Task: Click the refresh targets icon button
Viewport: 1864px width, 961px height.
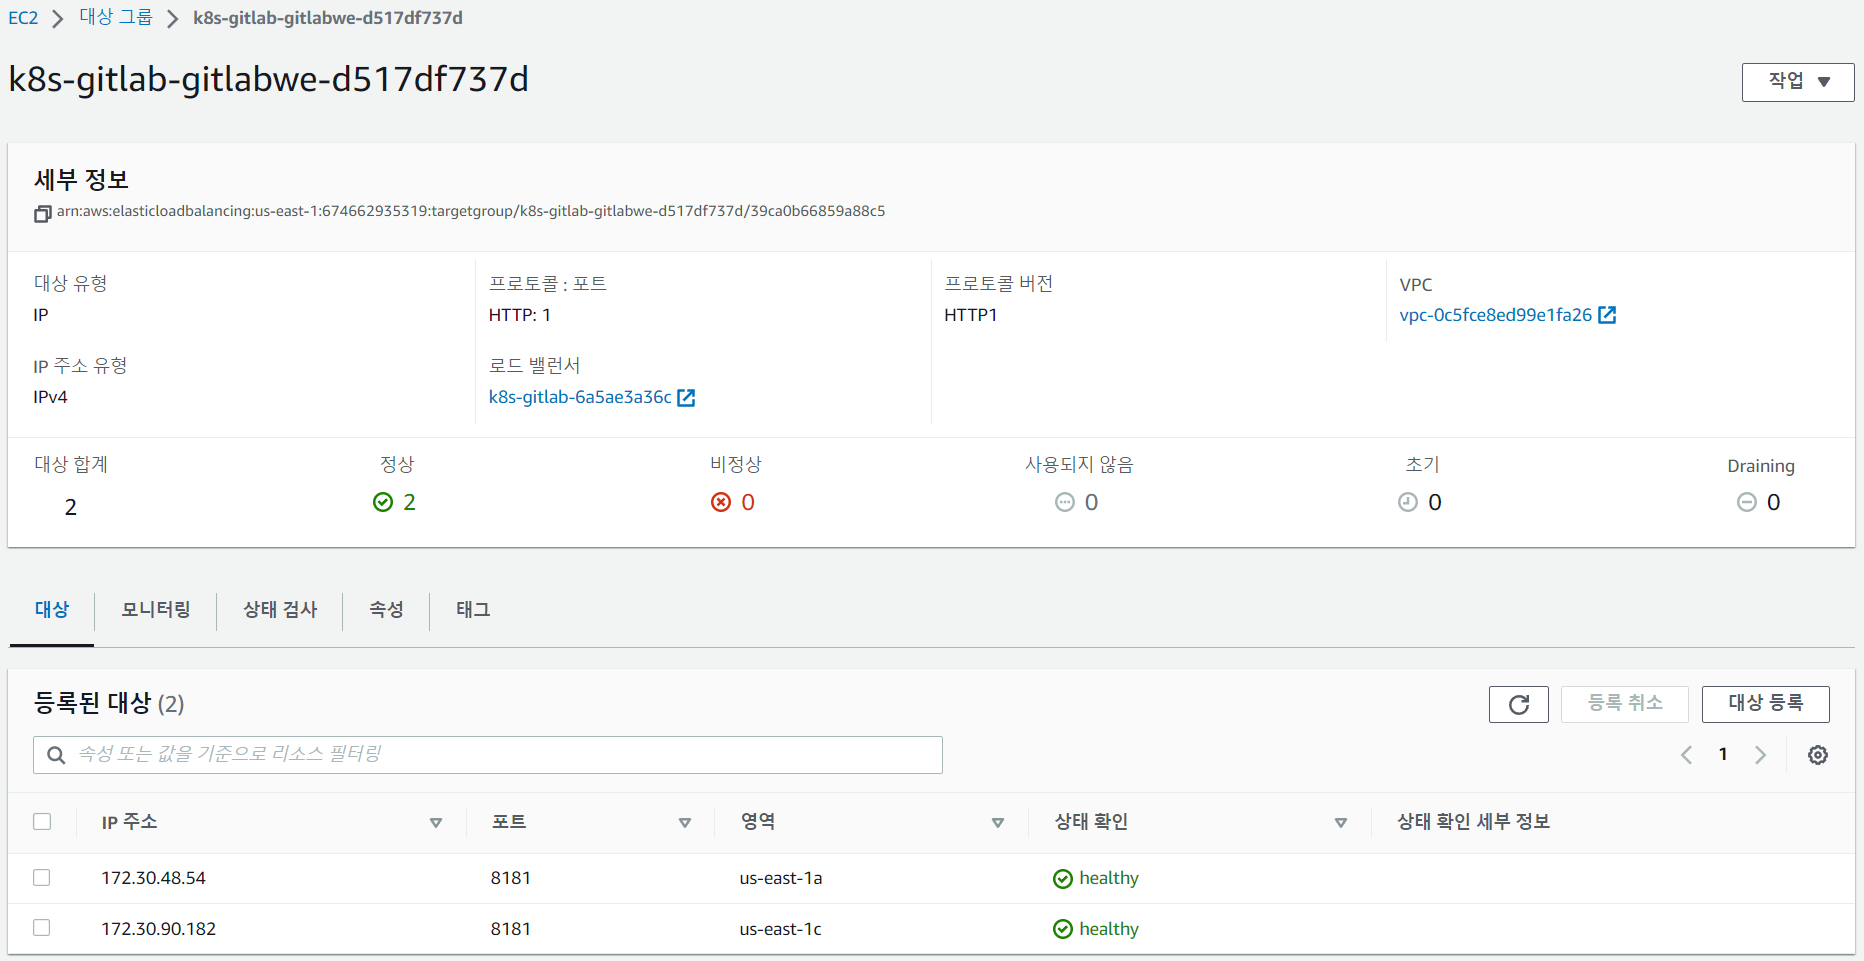Action: point(1518,704)
